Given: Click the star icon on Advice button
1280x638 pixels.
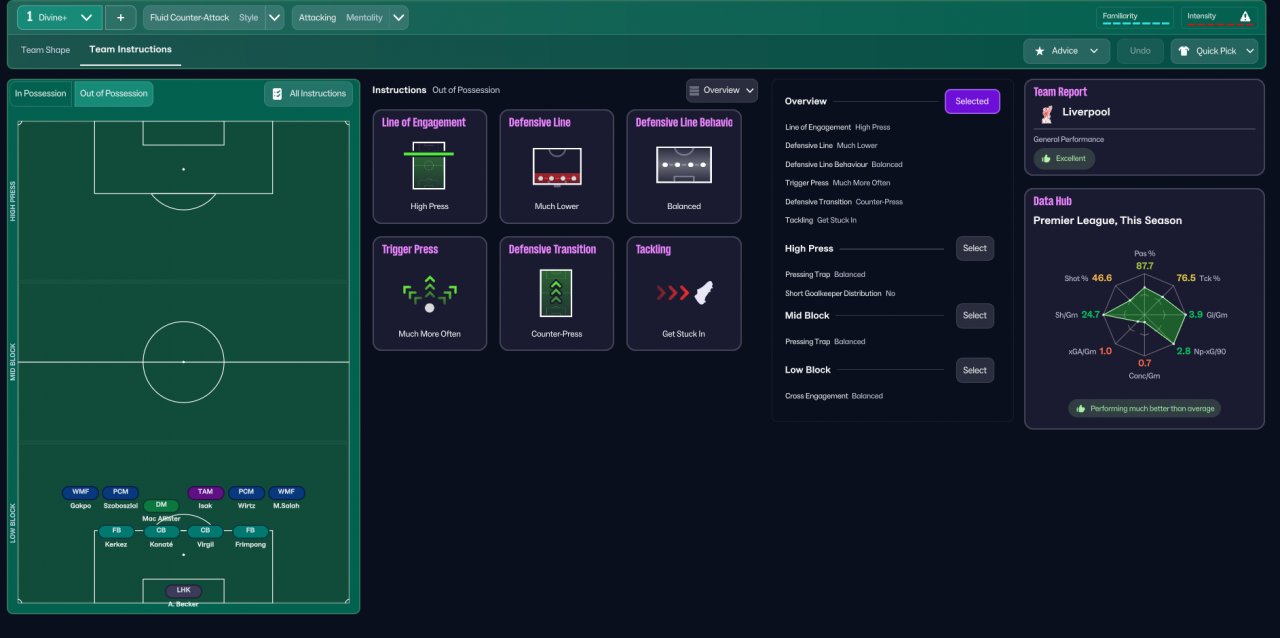Looking at the screenshot, I should (1040, 51).
